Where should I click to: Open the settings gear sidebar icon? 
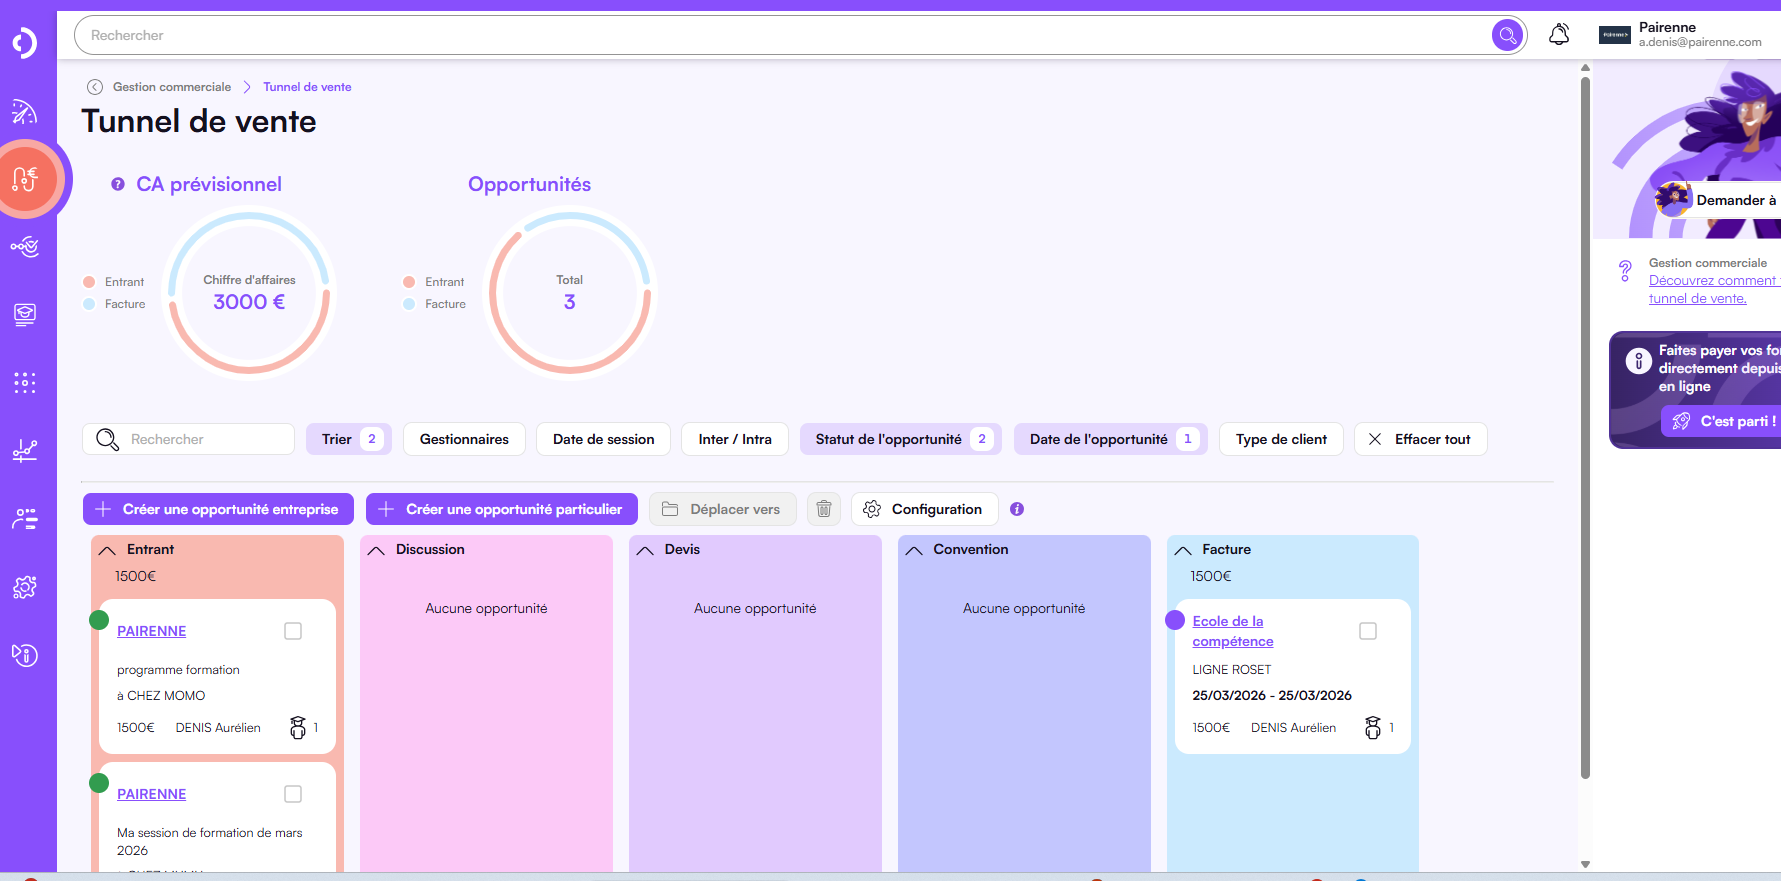click(x=25, y=587)
